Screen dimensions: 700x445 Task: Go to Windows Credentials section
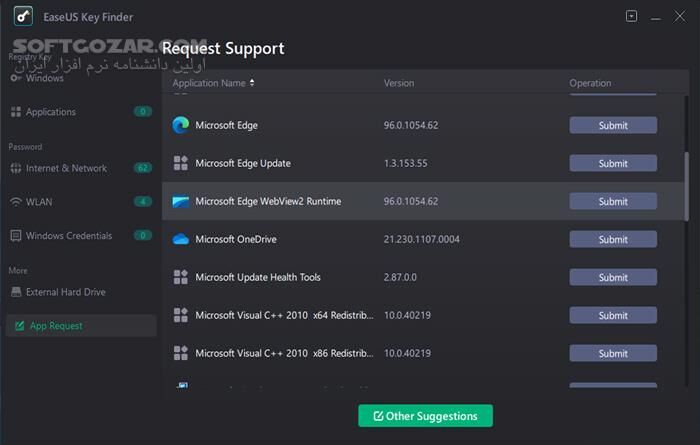[68, 236]
